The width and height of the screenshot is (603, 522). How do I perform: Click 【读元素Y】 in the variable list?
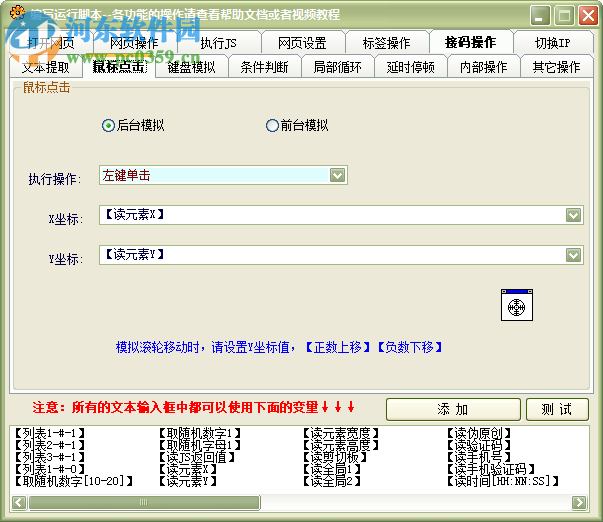tap(188, 481)
